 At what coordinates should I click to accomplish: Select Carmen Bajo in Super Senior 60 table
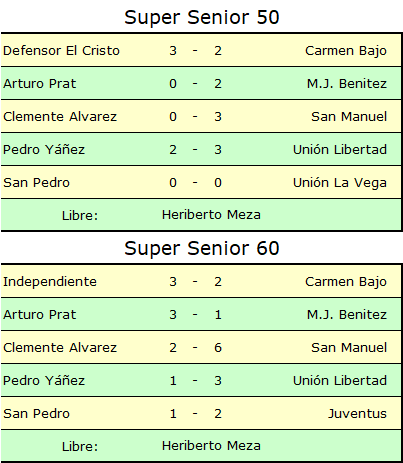pyautogui.click(x=346, y=282)
